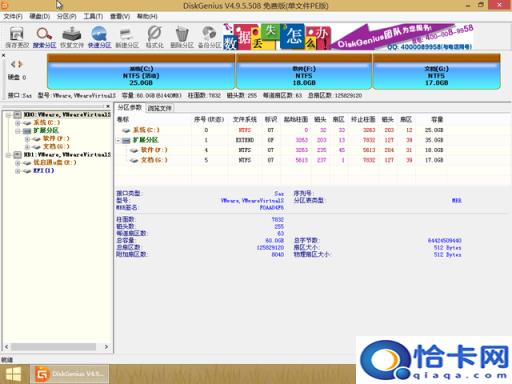Open the 查看(V) menu
The height and width of the screenshot is (384, 512).
click(x=120, y=16)
